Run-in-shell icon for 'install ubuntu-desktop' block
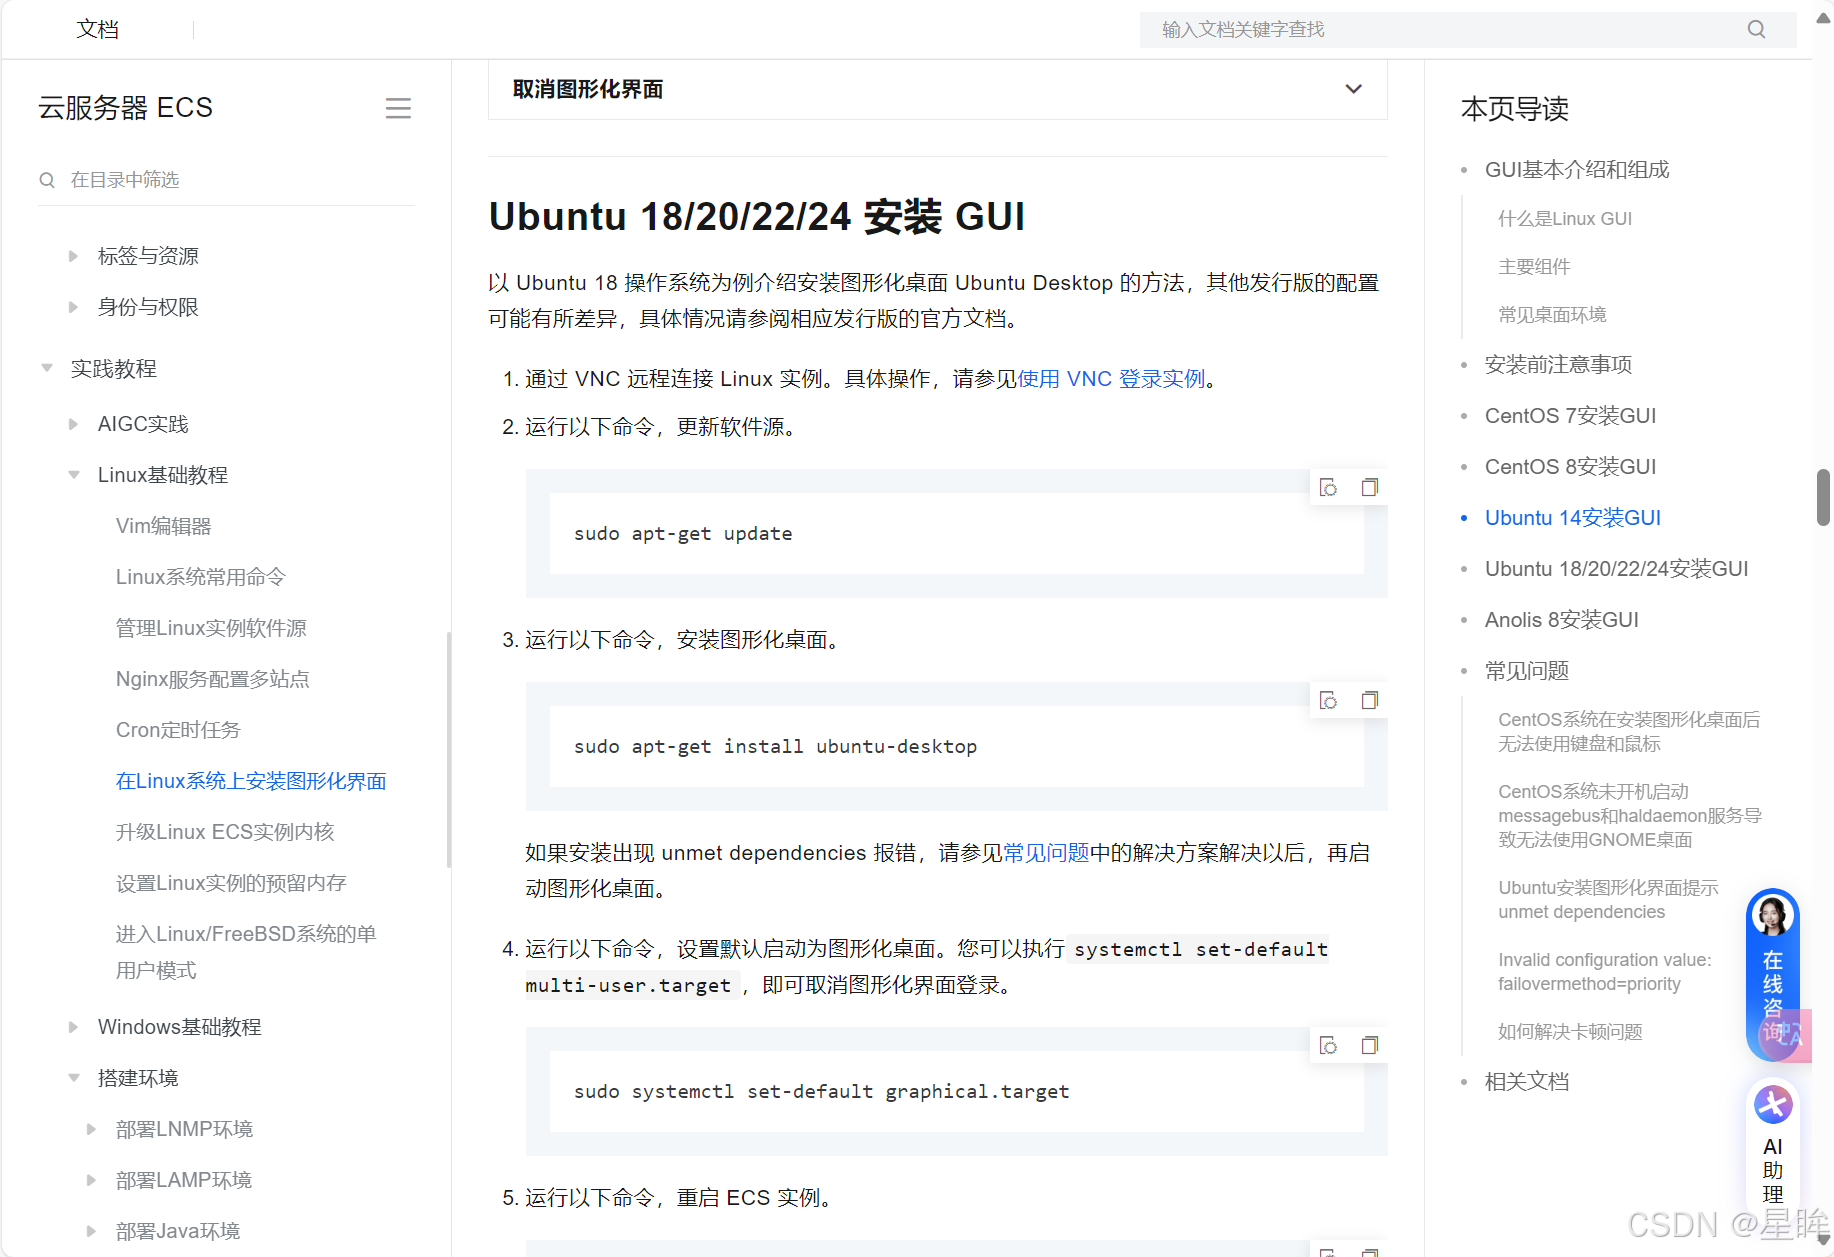1834x1257 pixels. point(1328,700)
